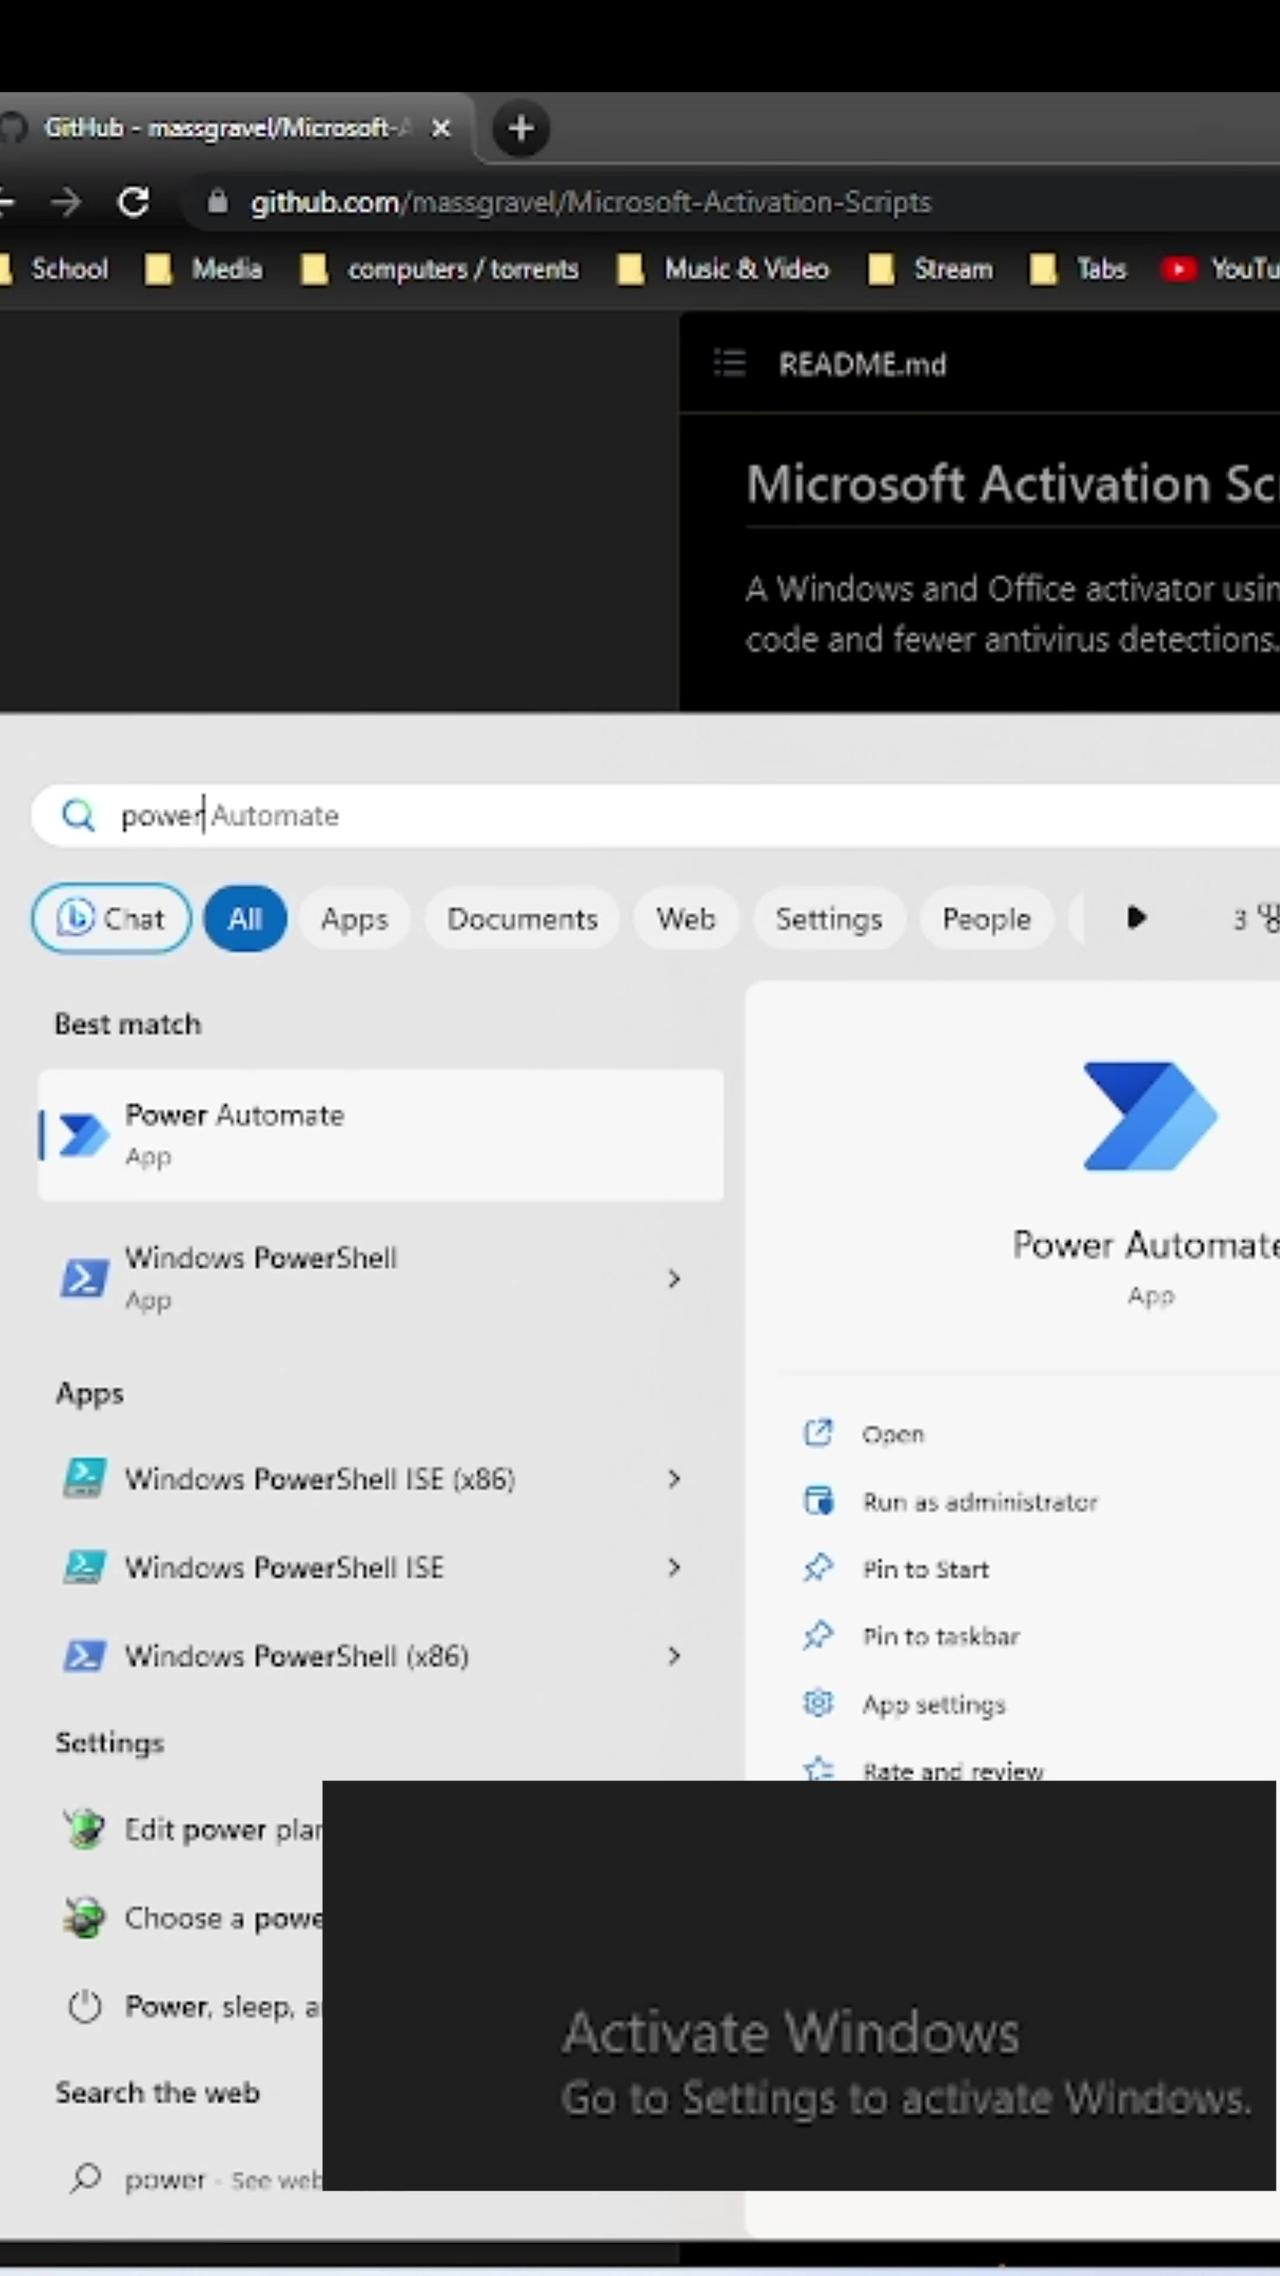Click the Windows PowerShell (x86) icon
This screenshot has width=1280, height=2276.
[x=84, y=1656]
